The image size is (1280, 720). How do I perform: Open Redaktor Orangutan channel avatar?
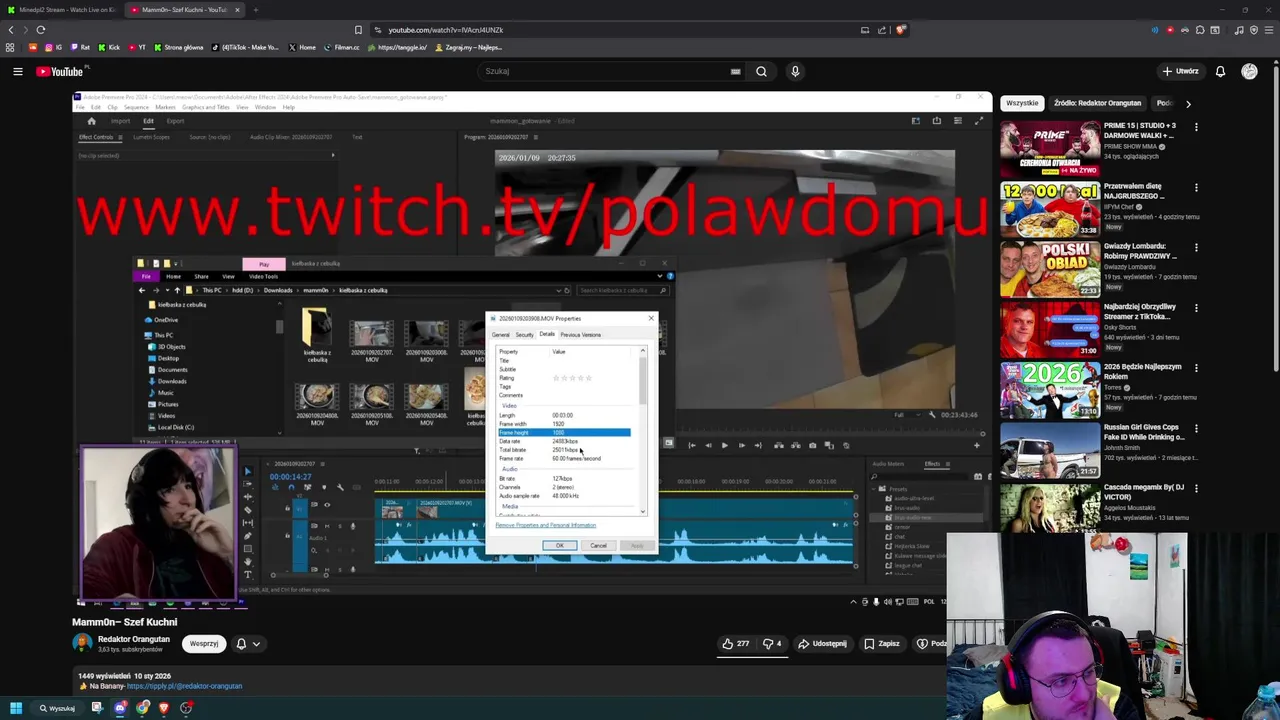click(x=82, y=643)
